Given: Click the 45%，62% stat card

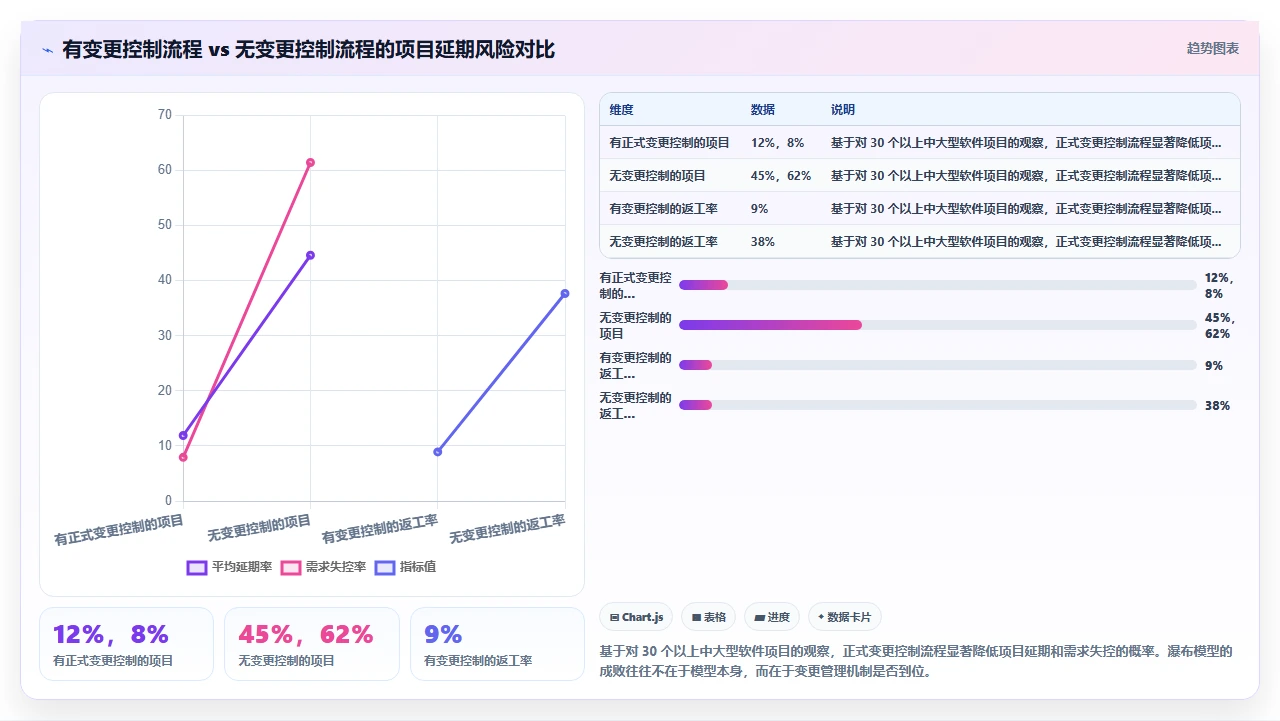Looking at the screenshot, I should click(x=312, y=644).
